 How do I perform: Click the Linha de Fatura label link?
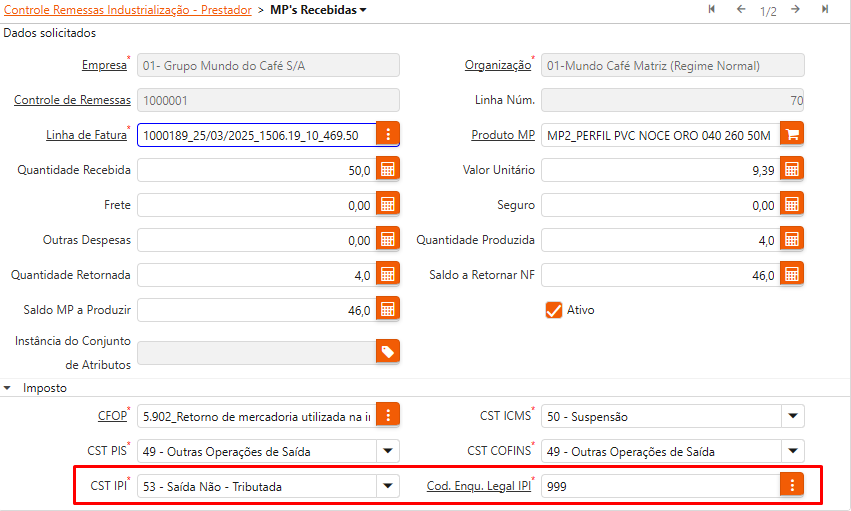click(86, 135)
